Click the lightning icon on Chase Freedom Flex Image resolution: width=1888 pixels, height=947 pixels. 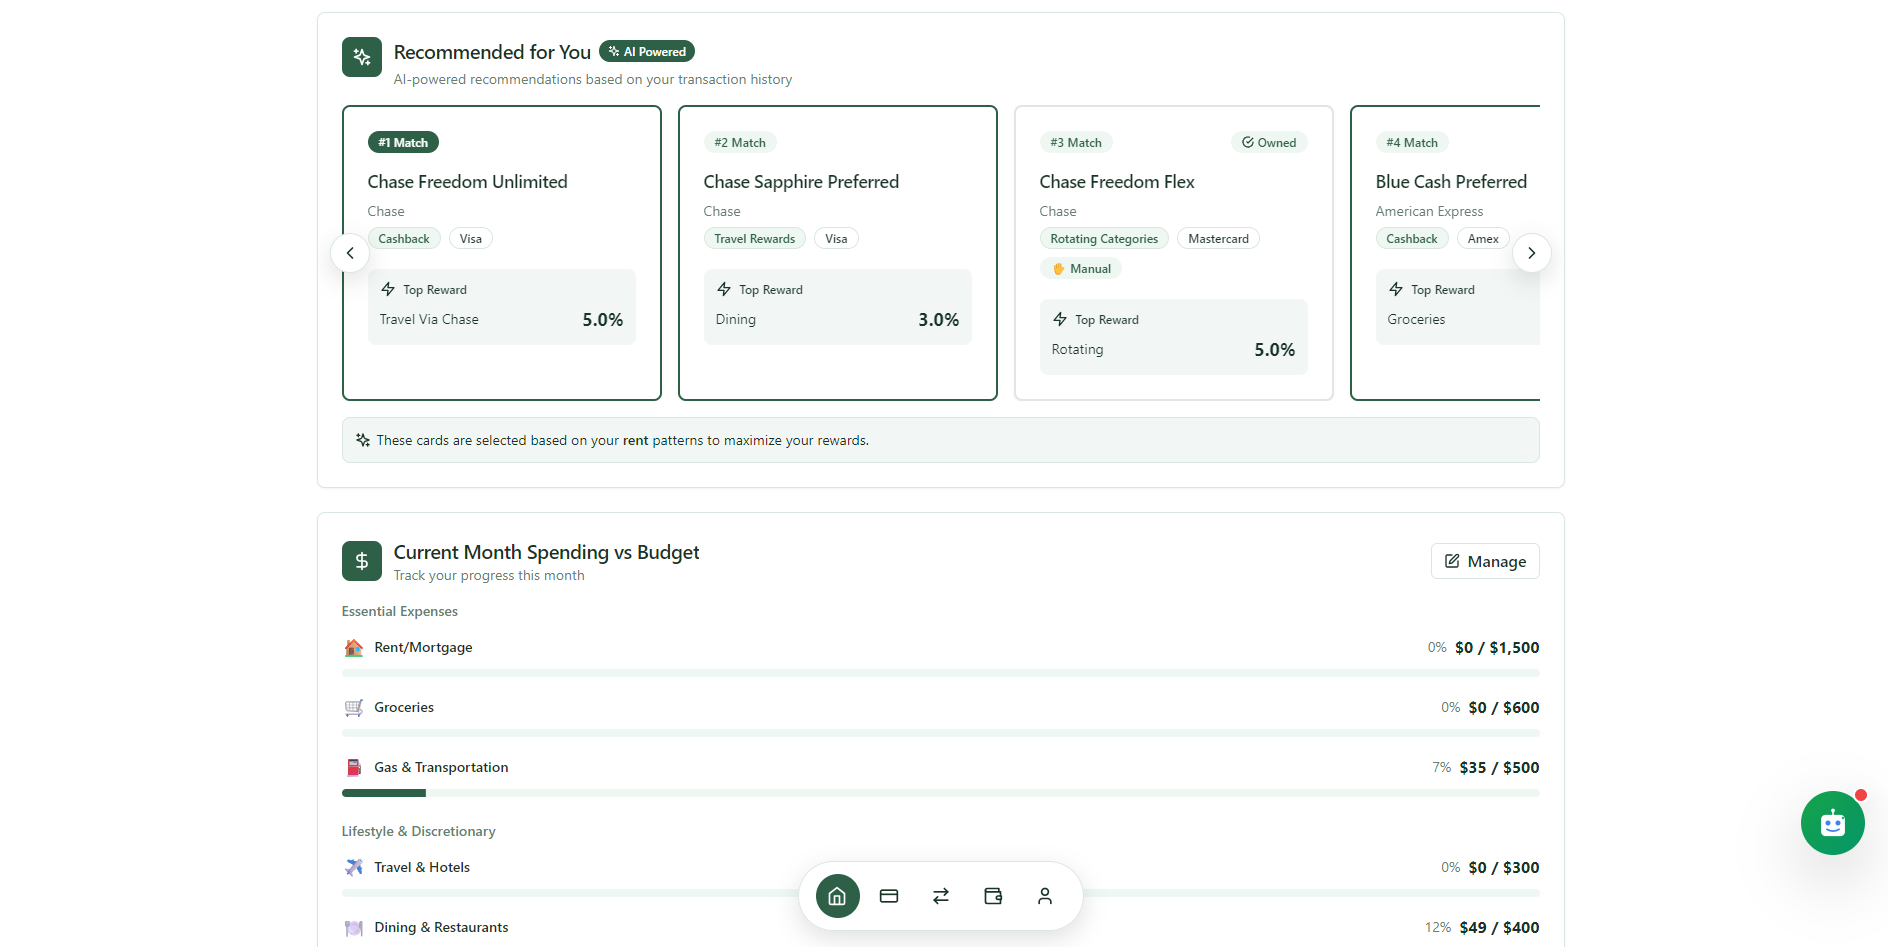(x=1060, y=319)
